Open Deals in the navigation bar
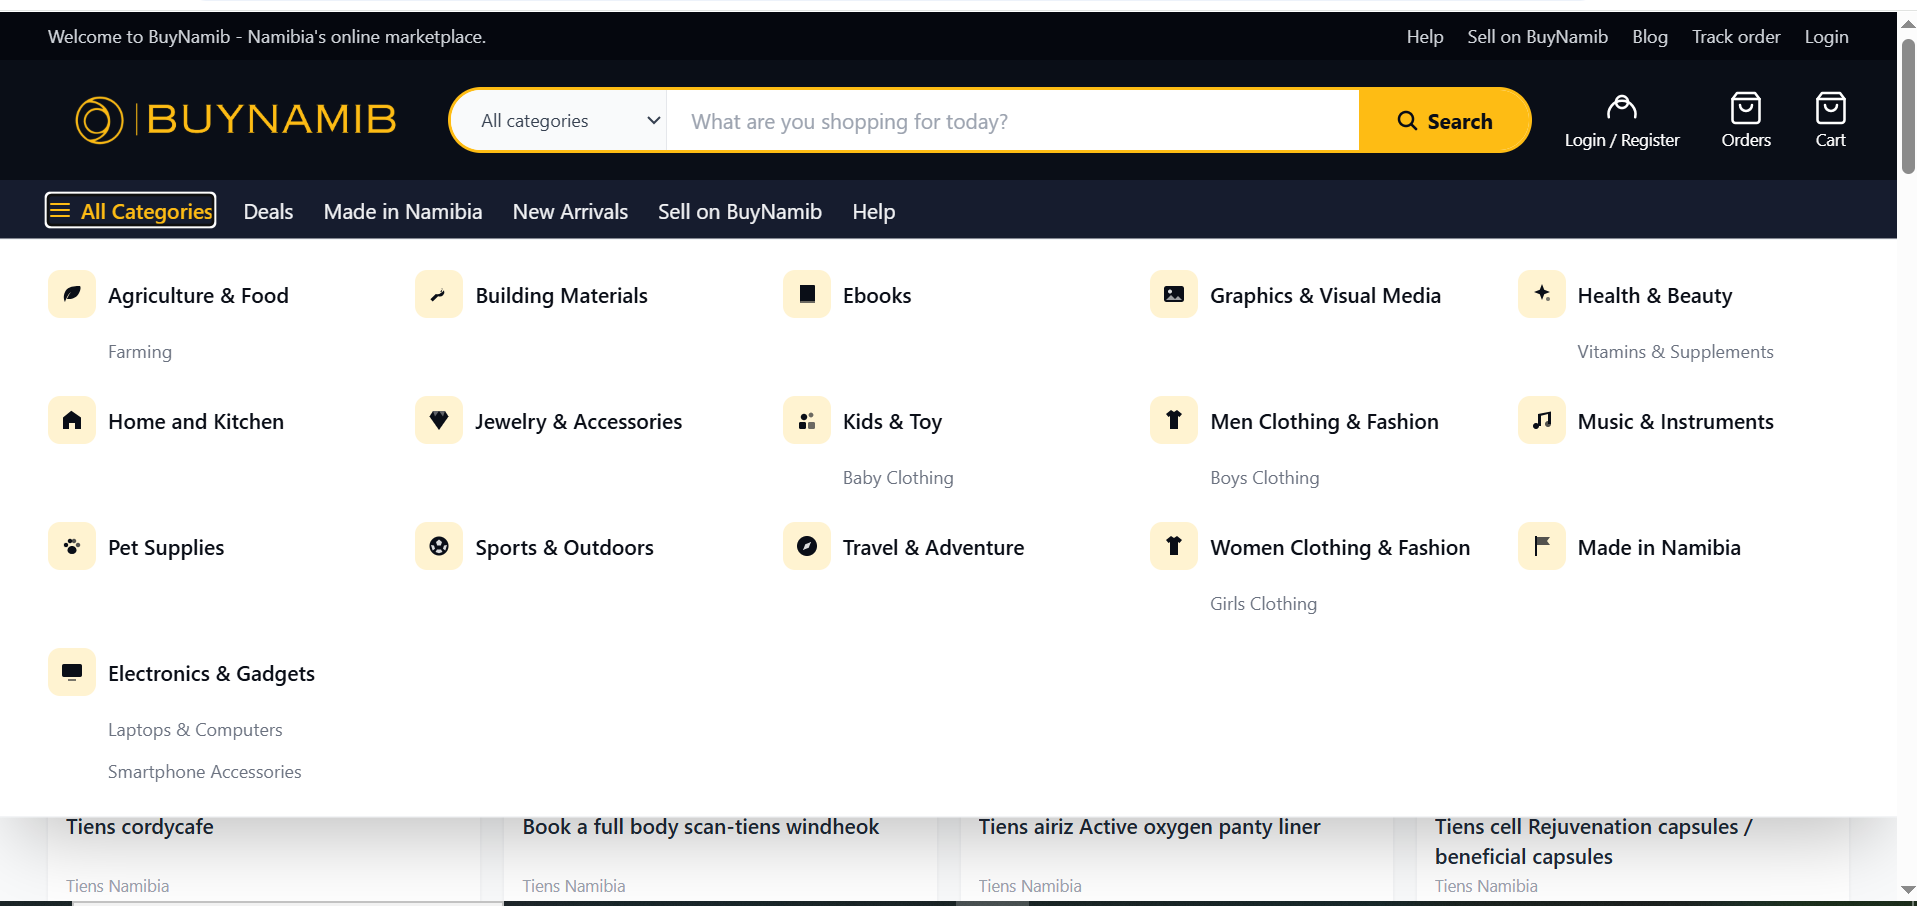This screenshot has width=1917, height=906. click(268, 211)
